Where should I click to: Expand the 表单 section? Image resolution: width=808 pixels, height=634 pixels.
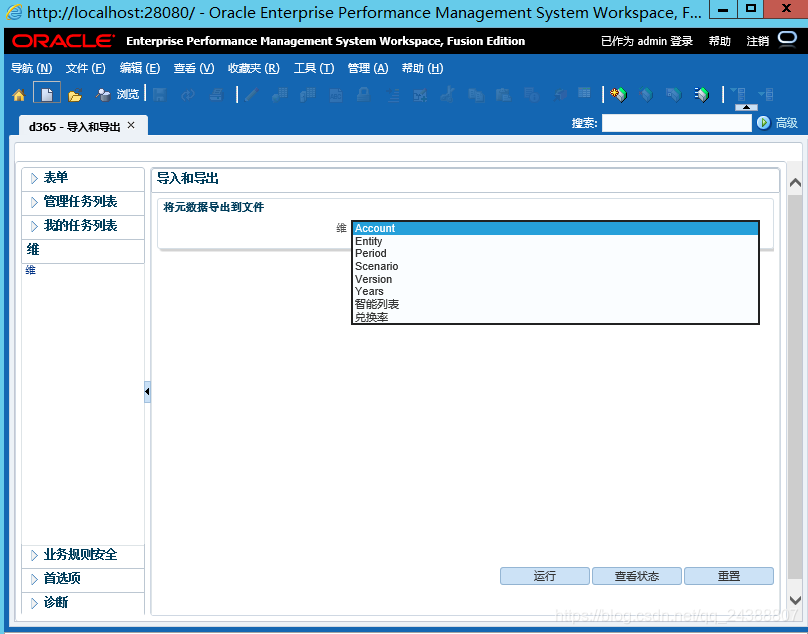coord(34,178)
